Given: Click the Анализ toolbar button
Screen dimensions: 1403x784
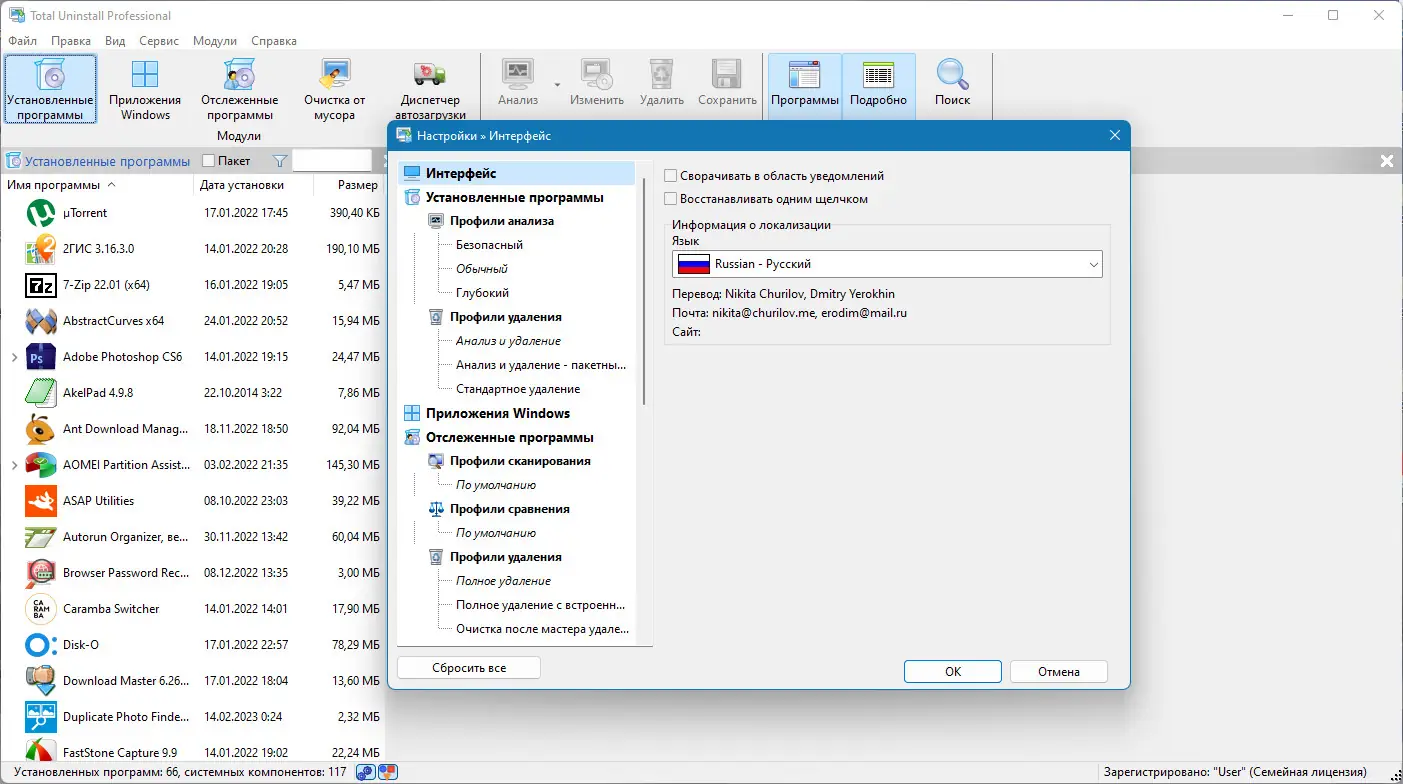Looking at the screenshot, I should pyautogui.click(x=518, y=84).
